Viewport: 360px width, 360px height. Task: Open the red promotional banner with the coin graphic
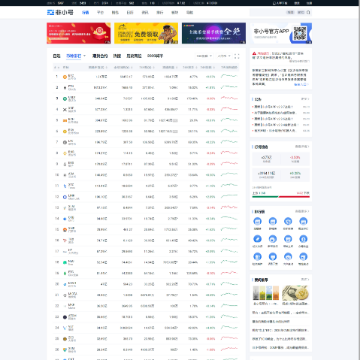pos(79,33)
